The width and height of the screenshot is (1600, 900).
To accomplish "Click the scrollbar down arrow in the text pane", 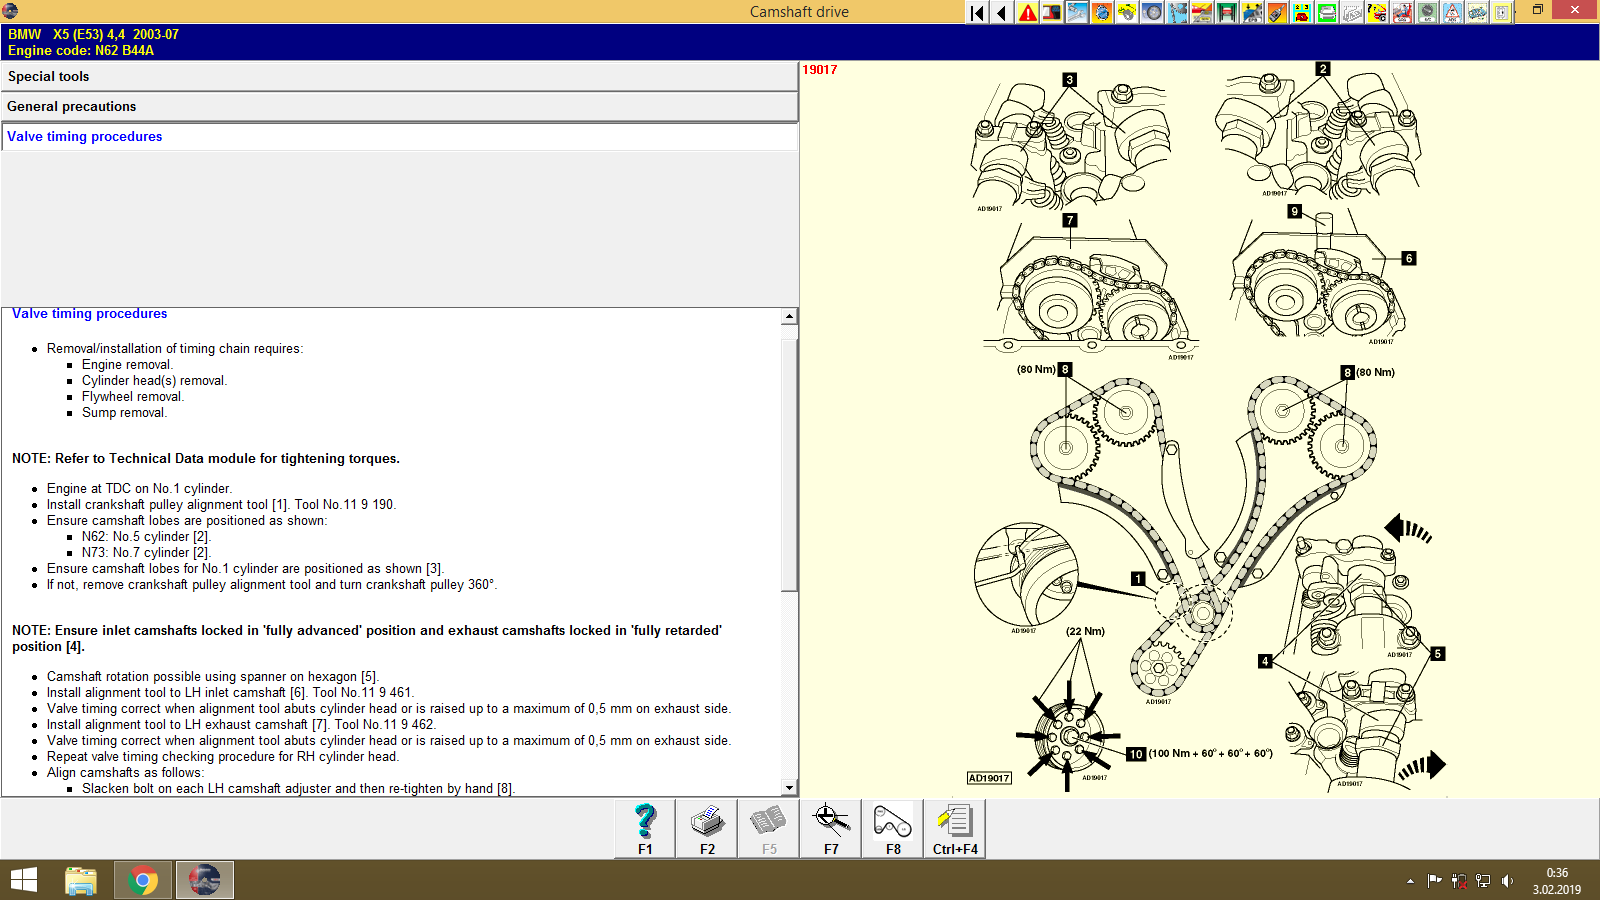I will tap(791, 786).
